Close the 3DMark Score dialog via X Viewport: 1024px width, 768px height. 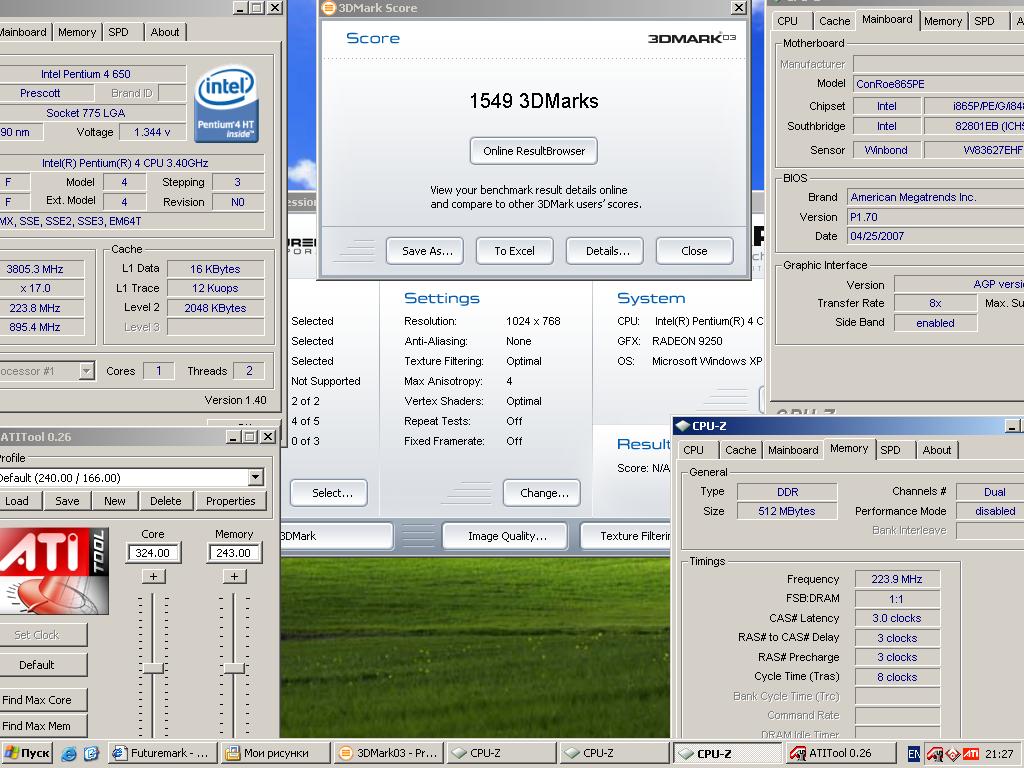point(739,8)
